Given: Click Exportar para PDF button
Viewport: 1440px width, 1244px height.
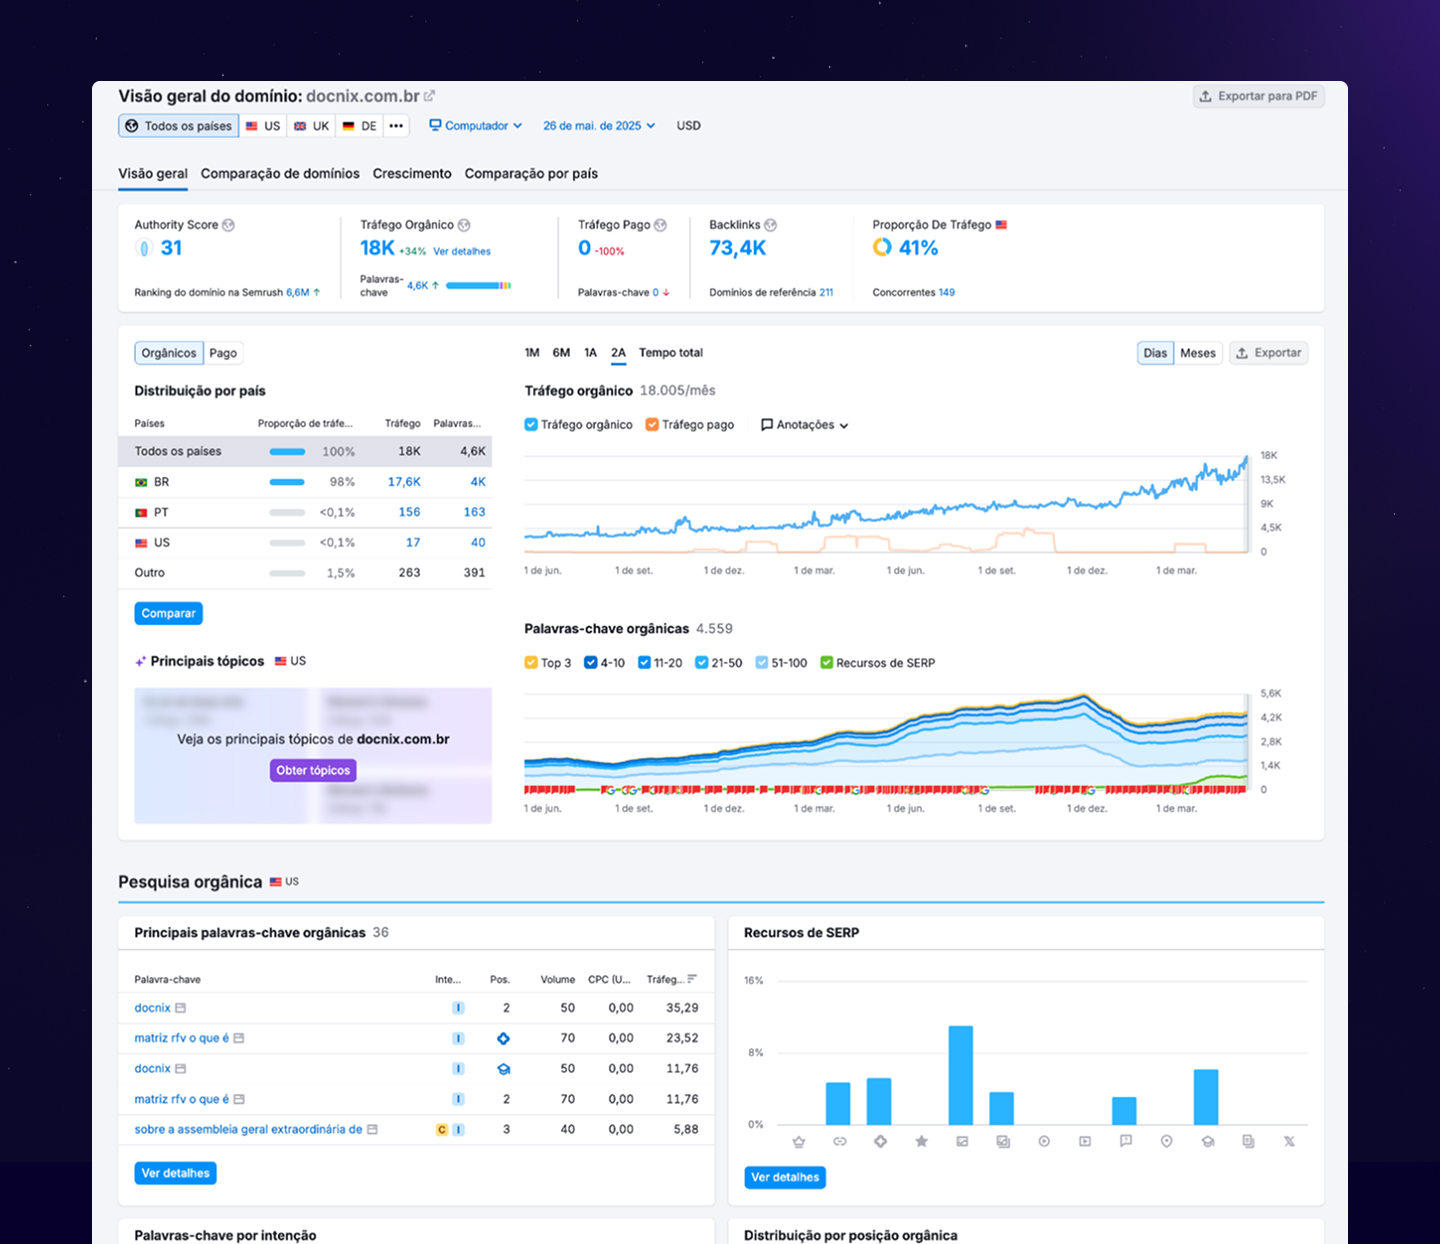Looking at the screenshot, I should pyautogui.click(x=1259, y=96).
